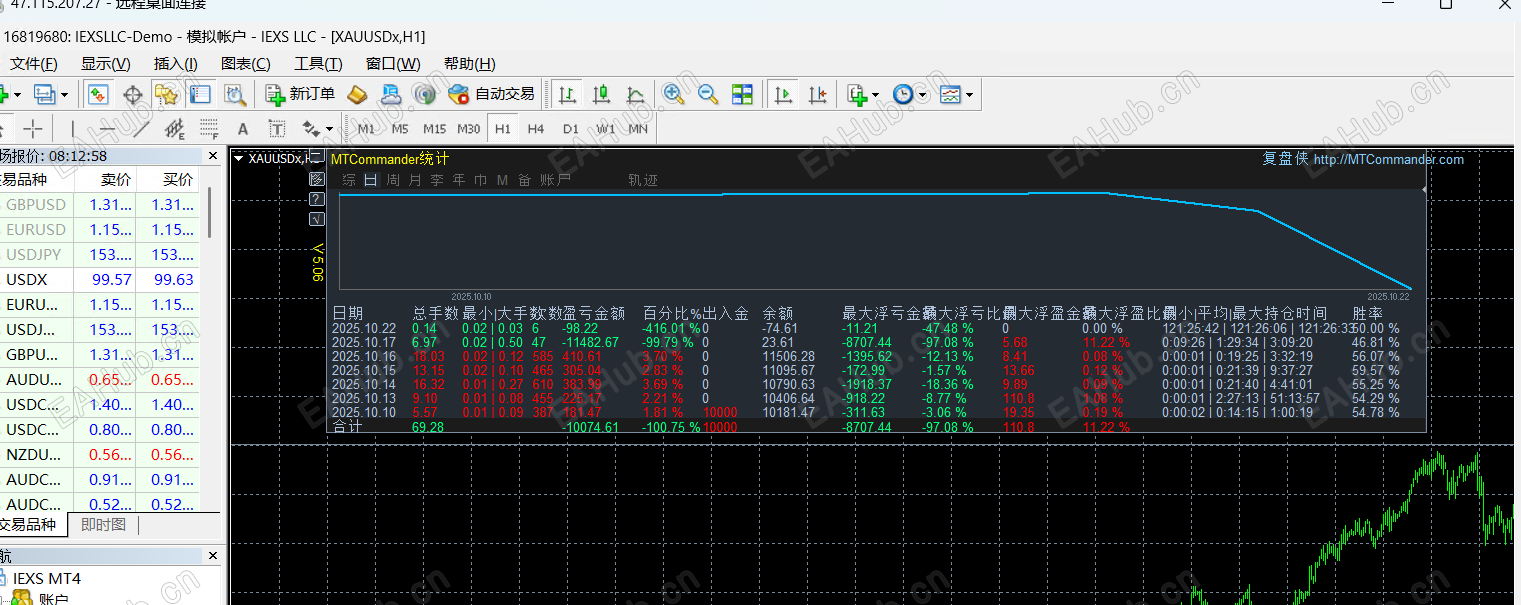Collapse the XAUUSDx,H1 chart object tree
Screen dimensions: 1521x605
(236, 157)
